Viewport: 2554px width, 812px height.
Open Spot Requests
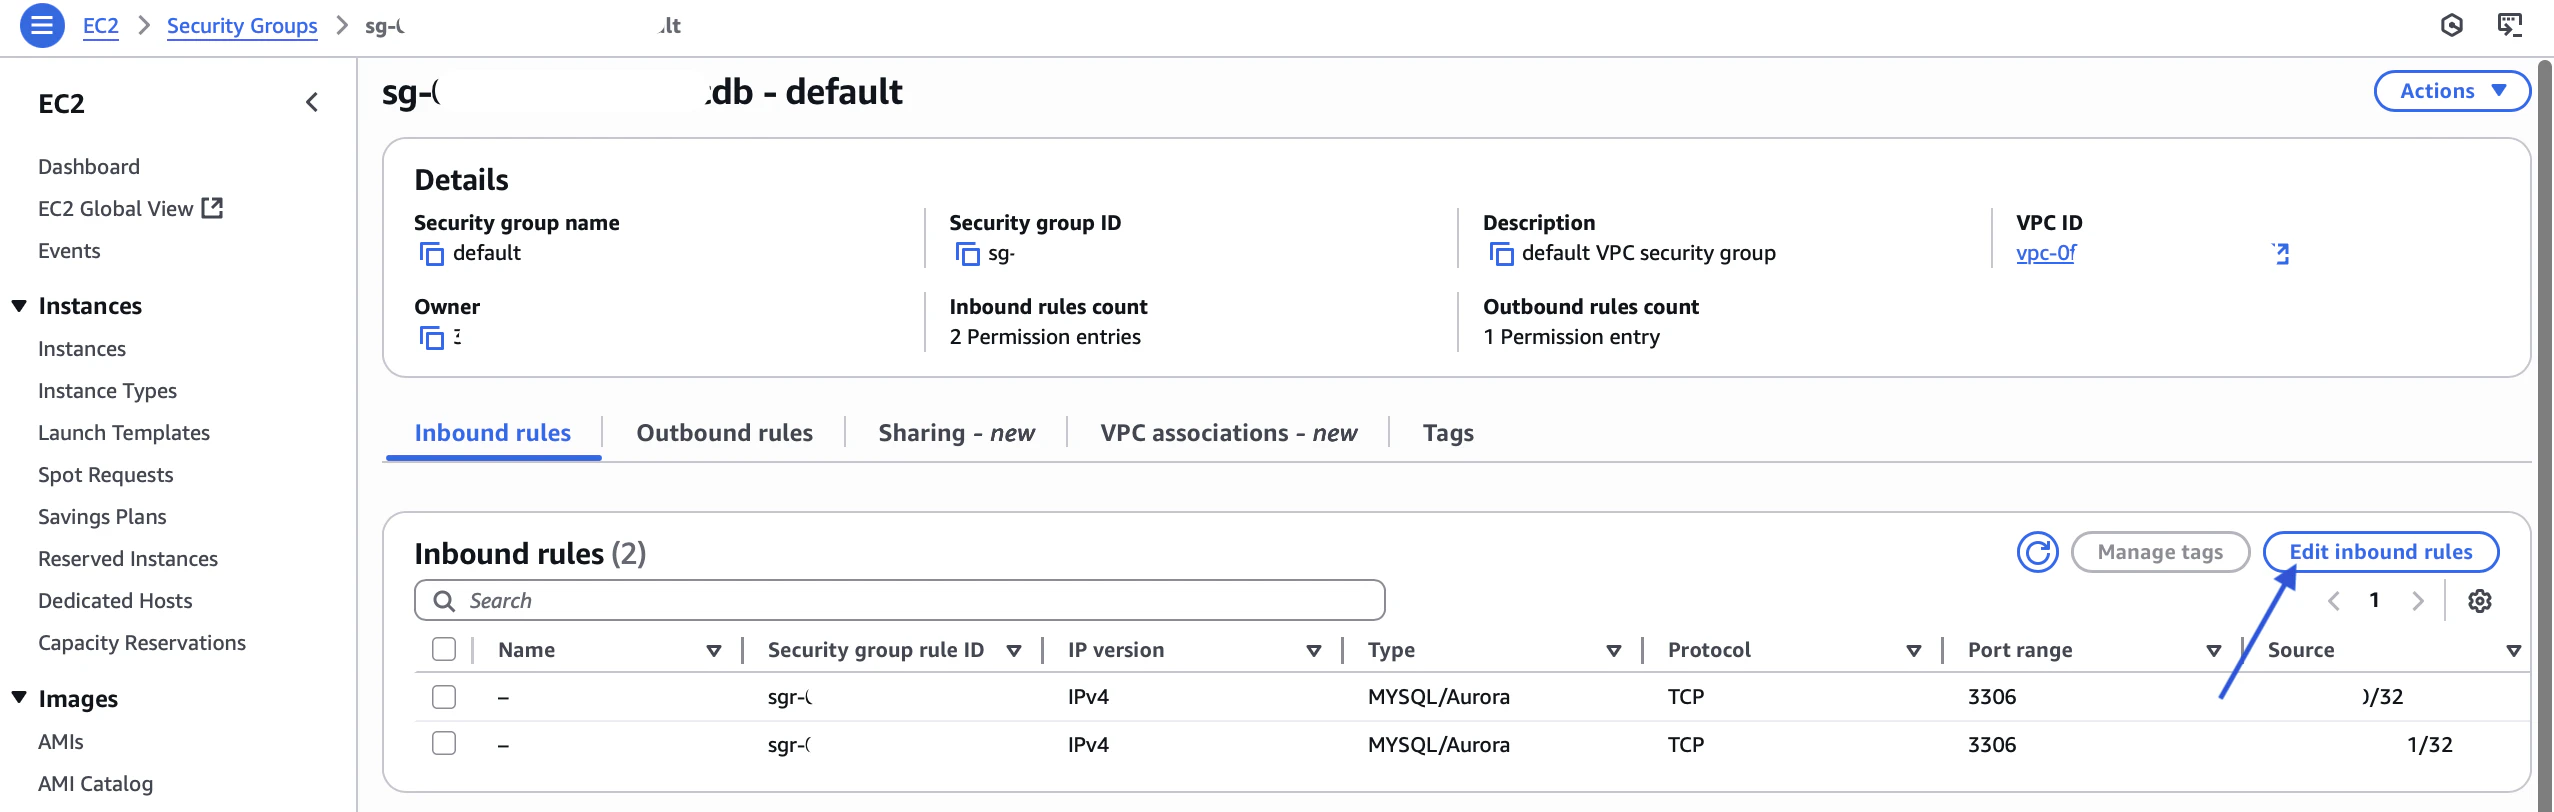(x=106, y=475)
